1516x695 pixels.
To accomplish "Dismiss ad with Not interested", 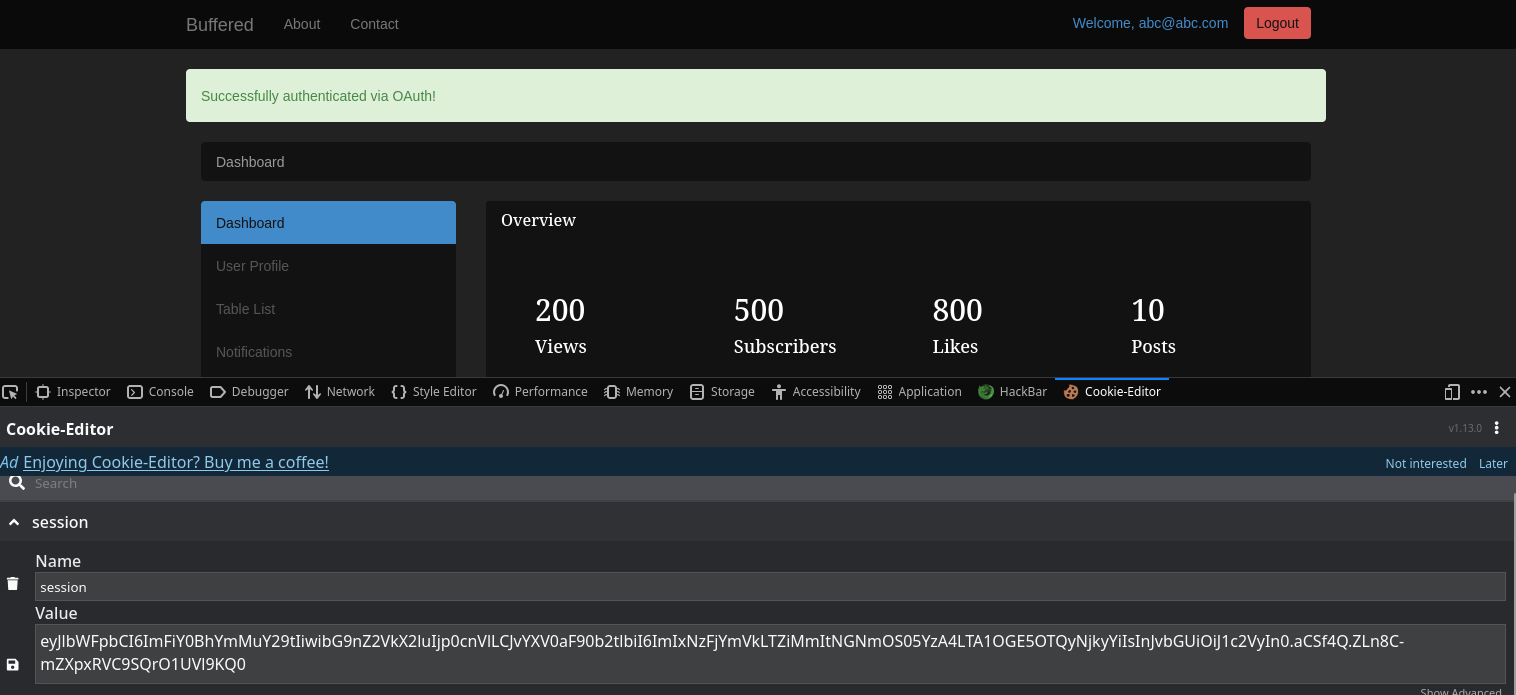I will tap(1425, 463).
